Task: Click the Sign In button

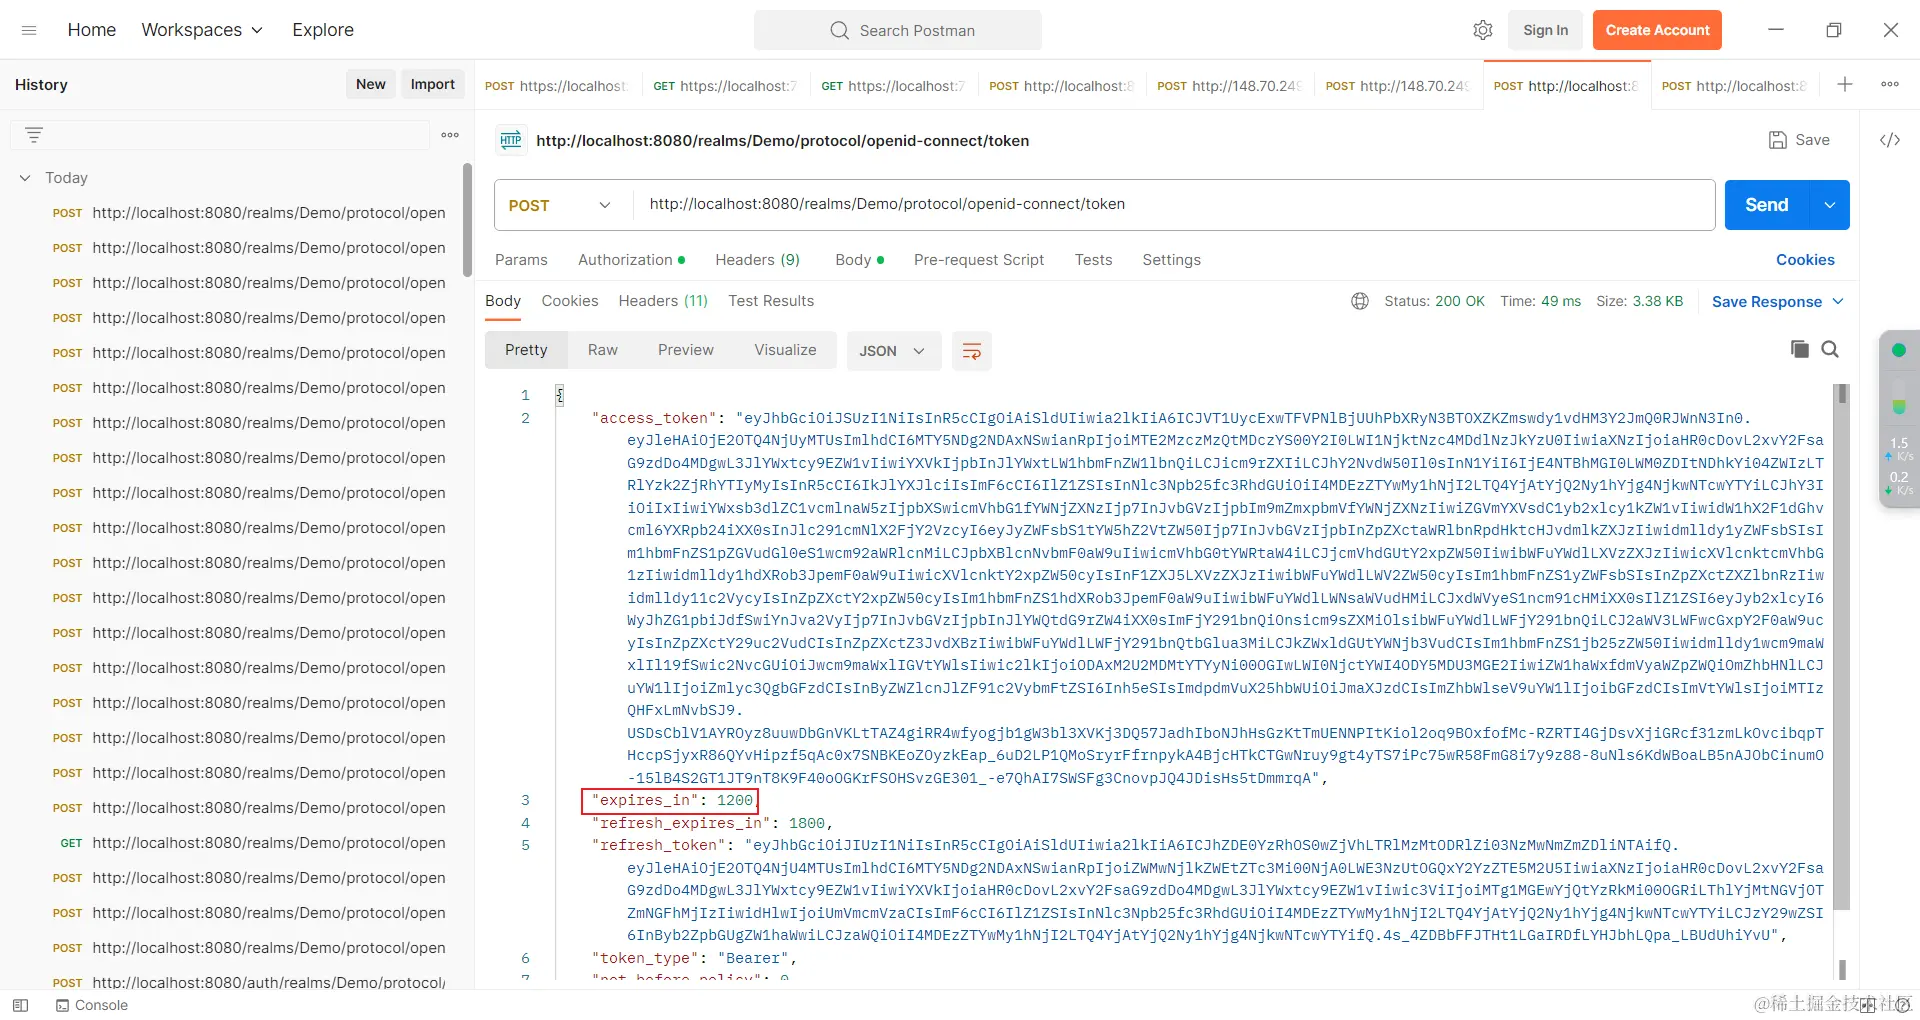Action: tap(1545, 30)
